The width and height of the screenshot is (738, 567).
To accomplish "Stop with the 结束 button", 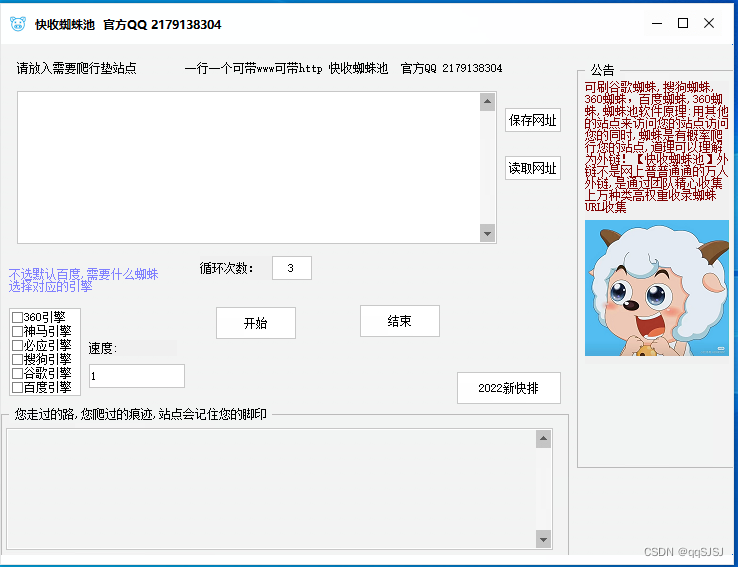I will [x=400, y=321].
